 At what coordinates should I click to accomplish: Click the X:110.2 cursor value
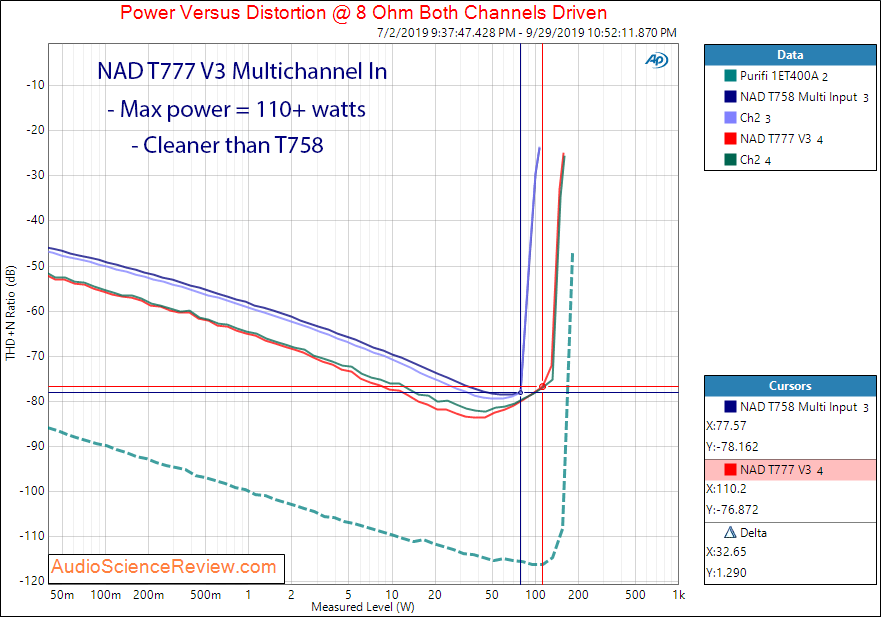726,489
